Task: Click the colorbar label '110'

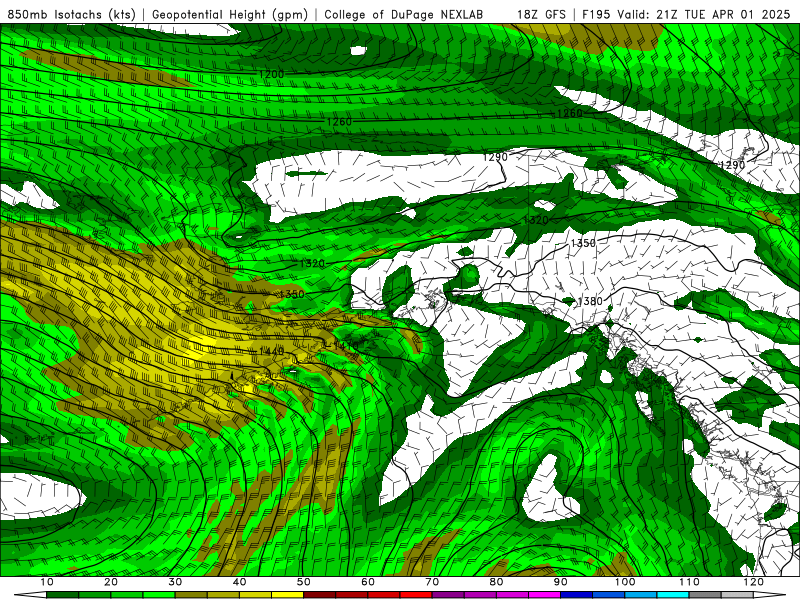Action: coord(689,582)
